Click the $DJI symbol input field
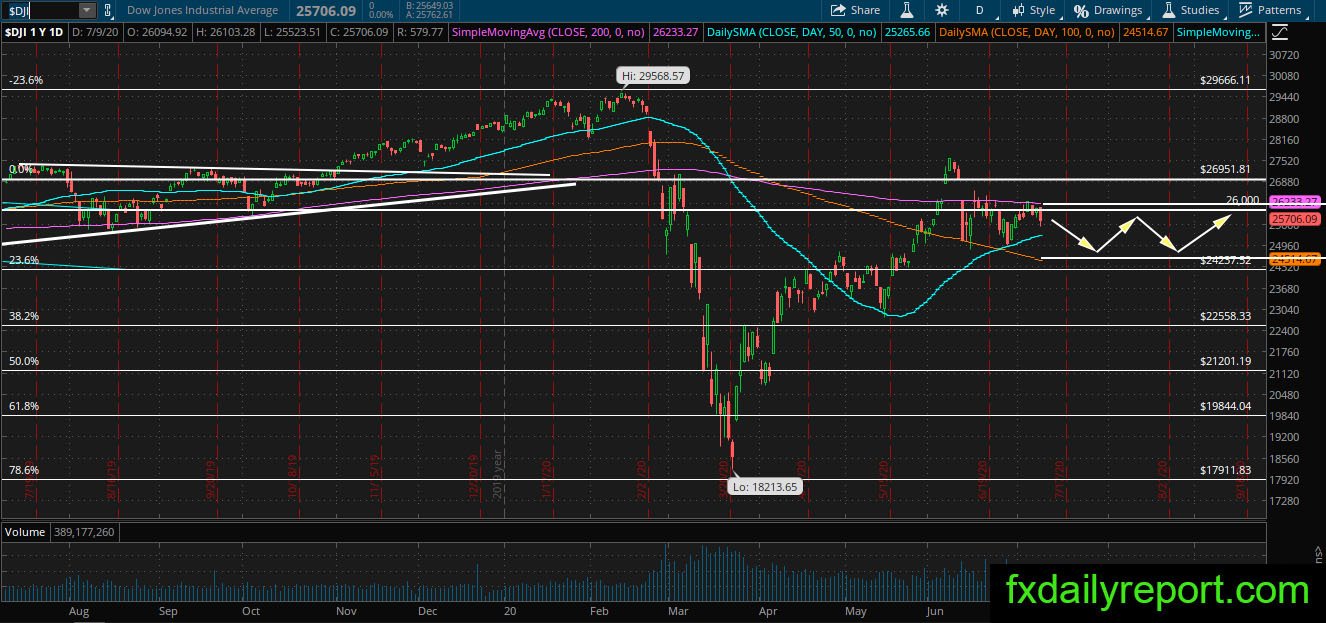The height and width of the screenshot is (623, 1326). coord(40,10)
